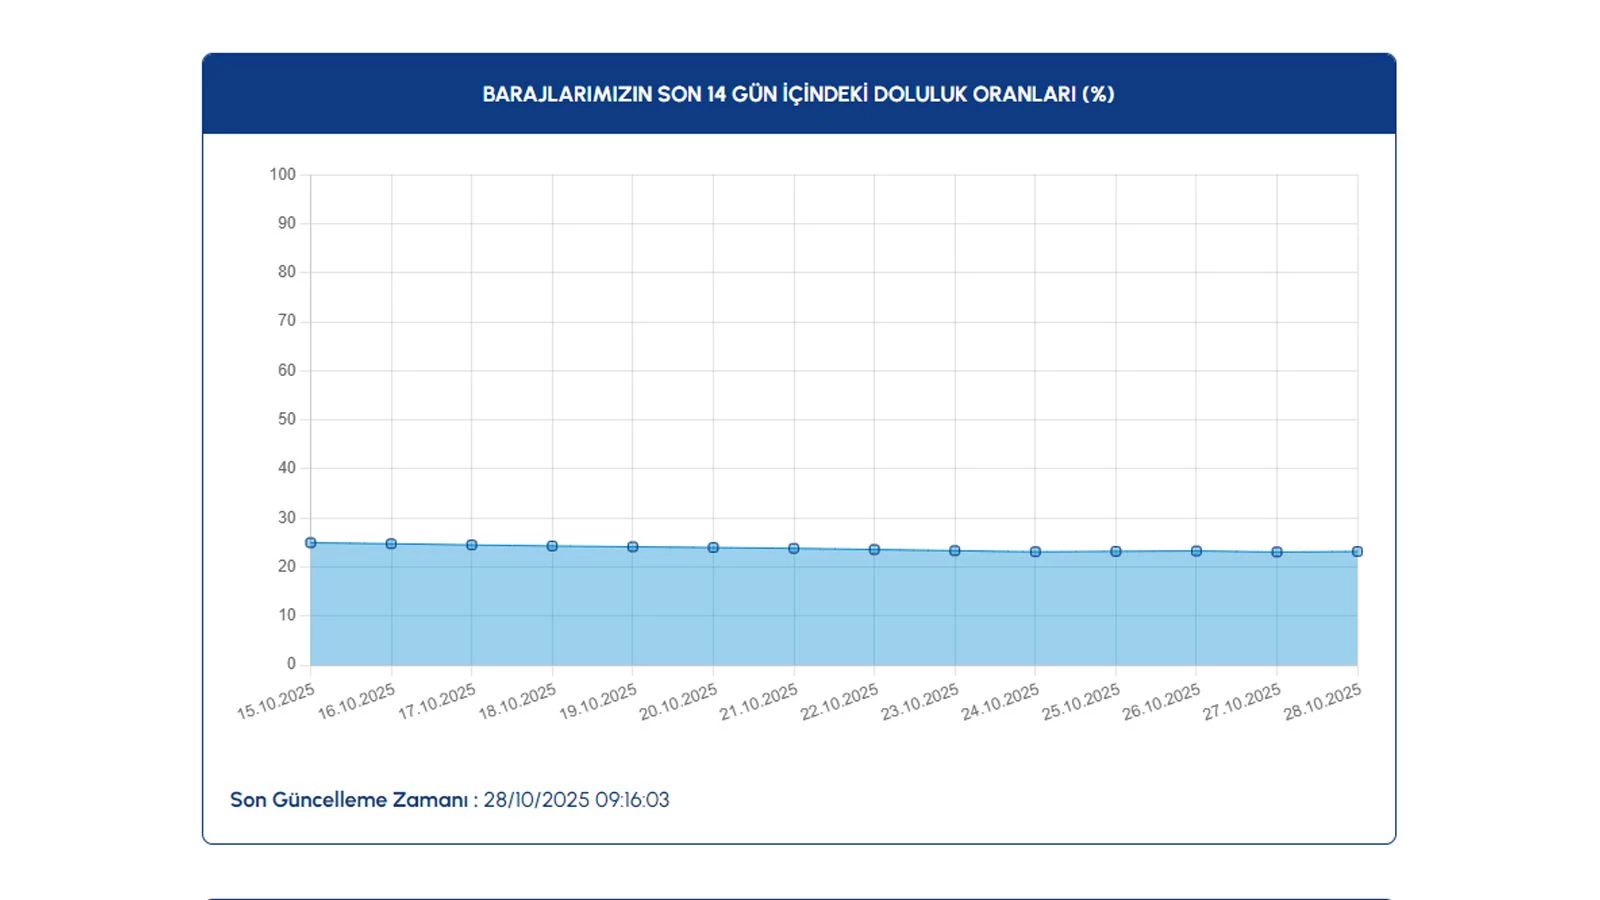The height and width of the screenshot is (900, 1600).
Task: Click the 100 label on the y-axis
Action: (282, 174)
